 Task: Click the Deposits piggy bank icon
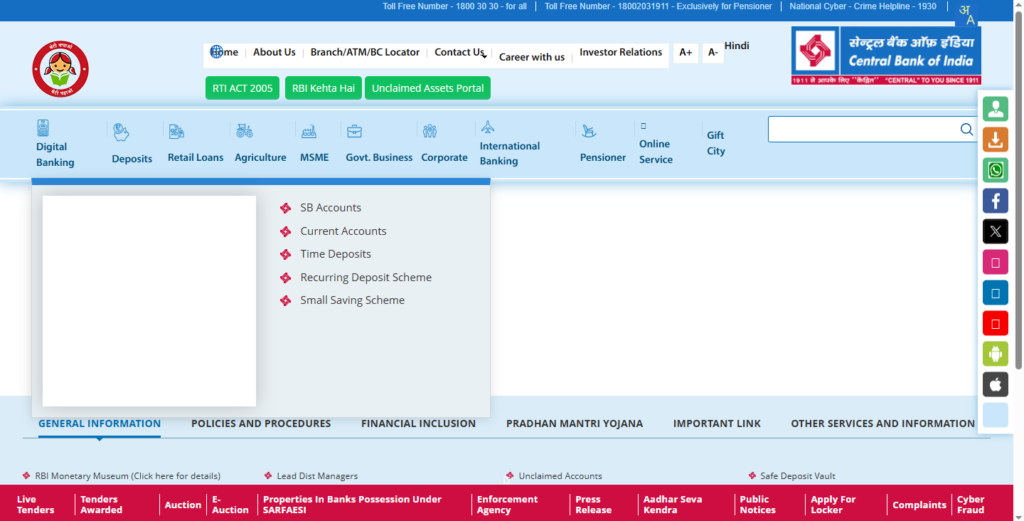tap(121, 132)
